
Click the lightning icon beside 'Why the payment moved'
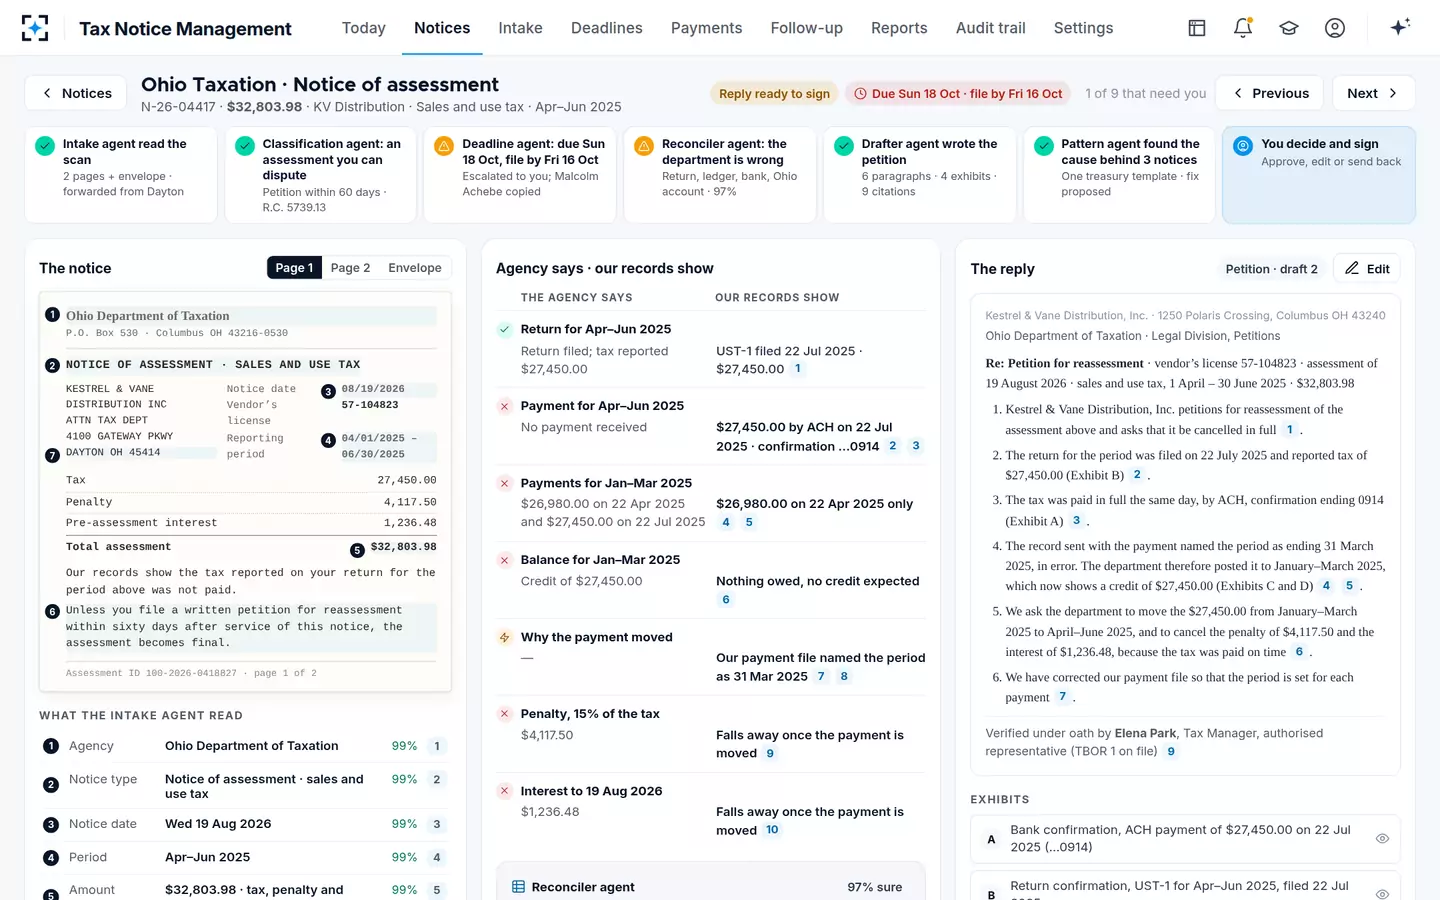coord(505,637)
